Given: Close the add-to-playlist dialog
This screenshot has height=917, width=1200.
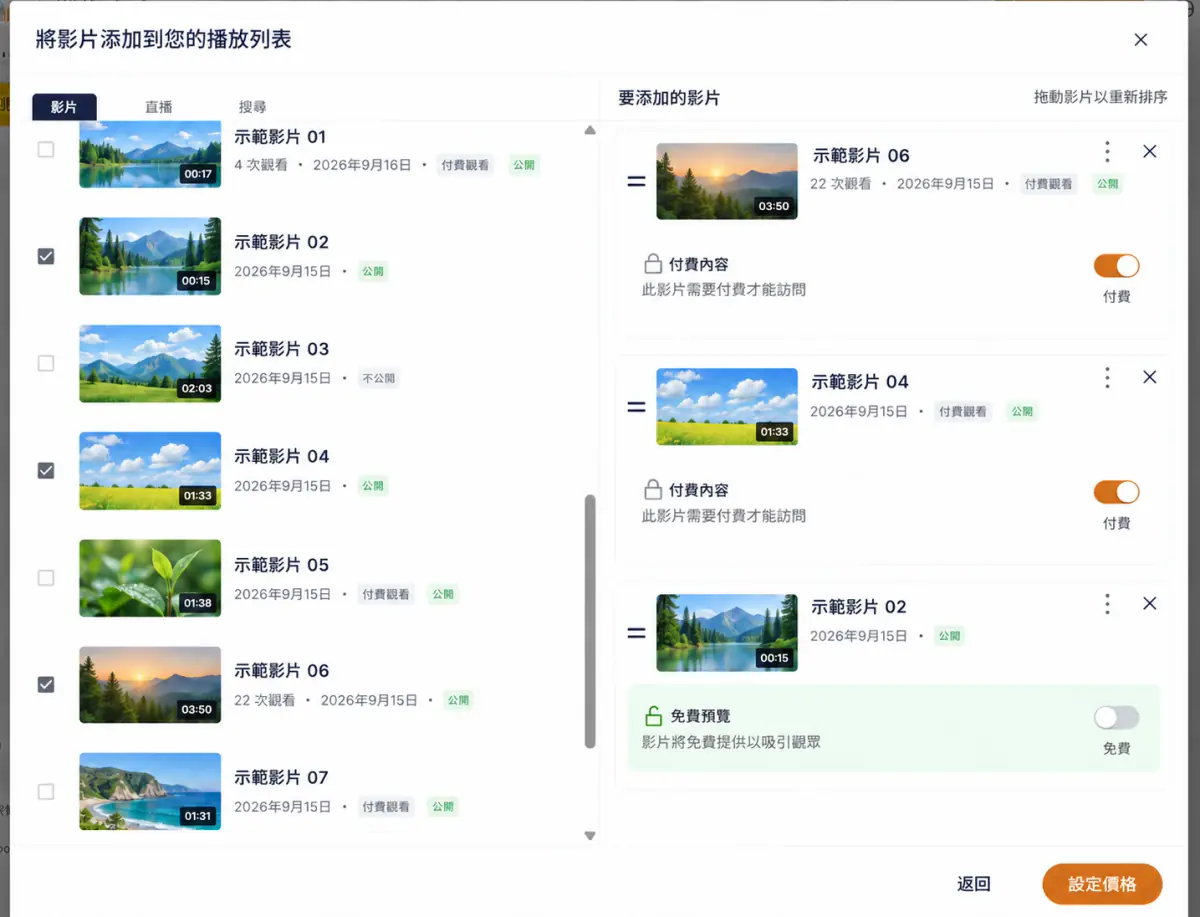Looking at the screenshot, I should [x=1141, y=40].
